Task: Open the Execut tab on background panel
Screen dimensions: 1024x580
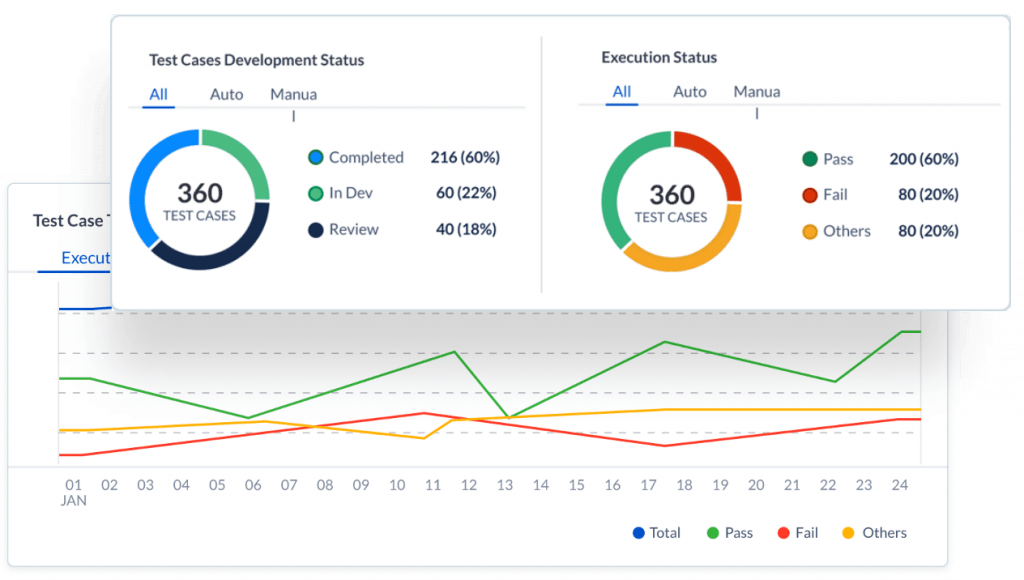Action: [x=84, y=257]
